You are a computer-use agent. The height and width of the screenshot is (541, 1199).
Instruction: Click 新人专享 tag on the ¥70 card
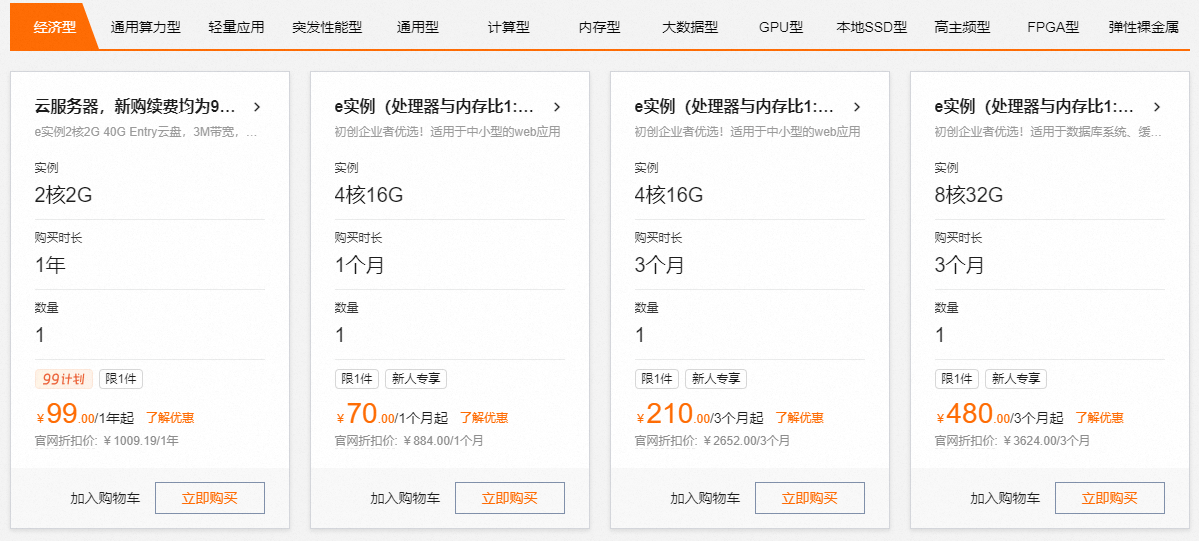(x=416, y=378)
